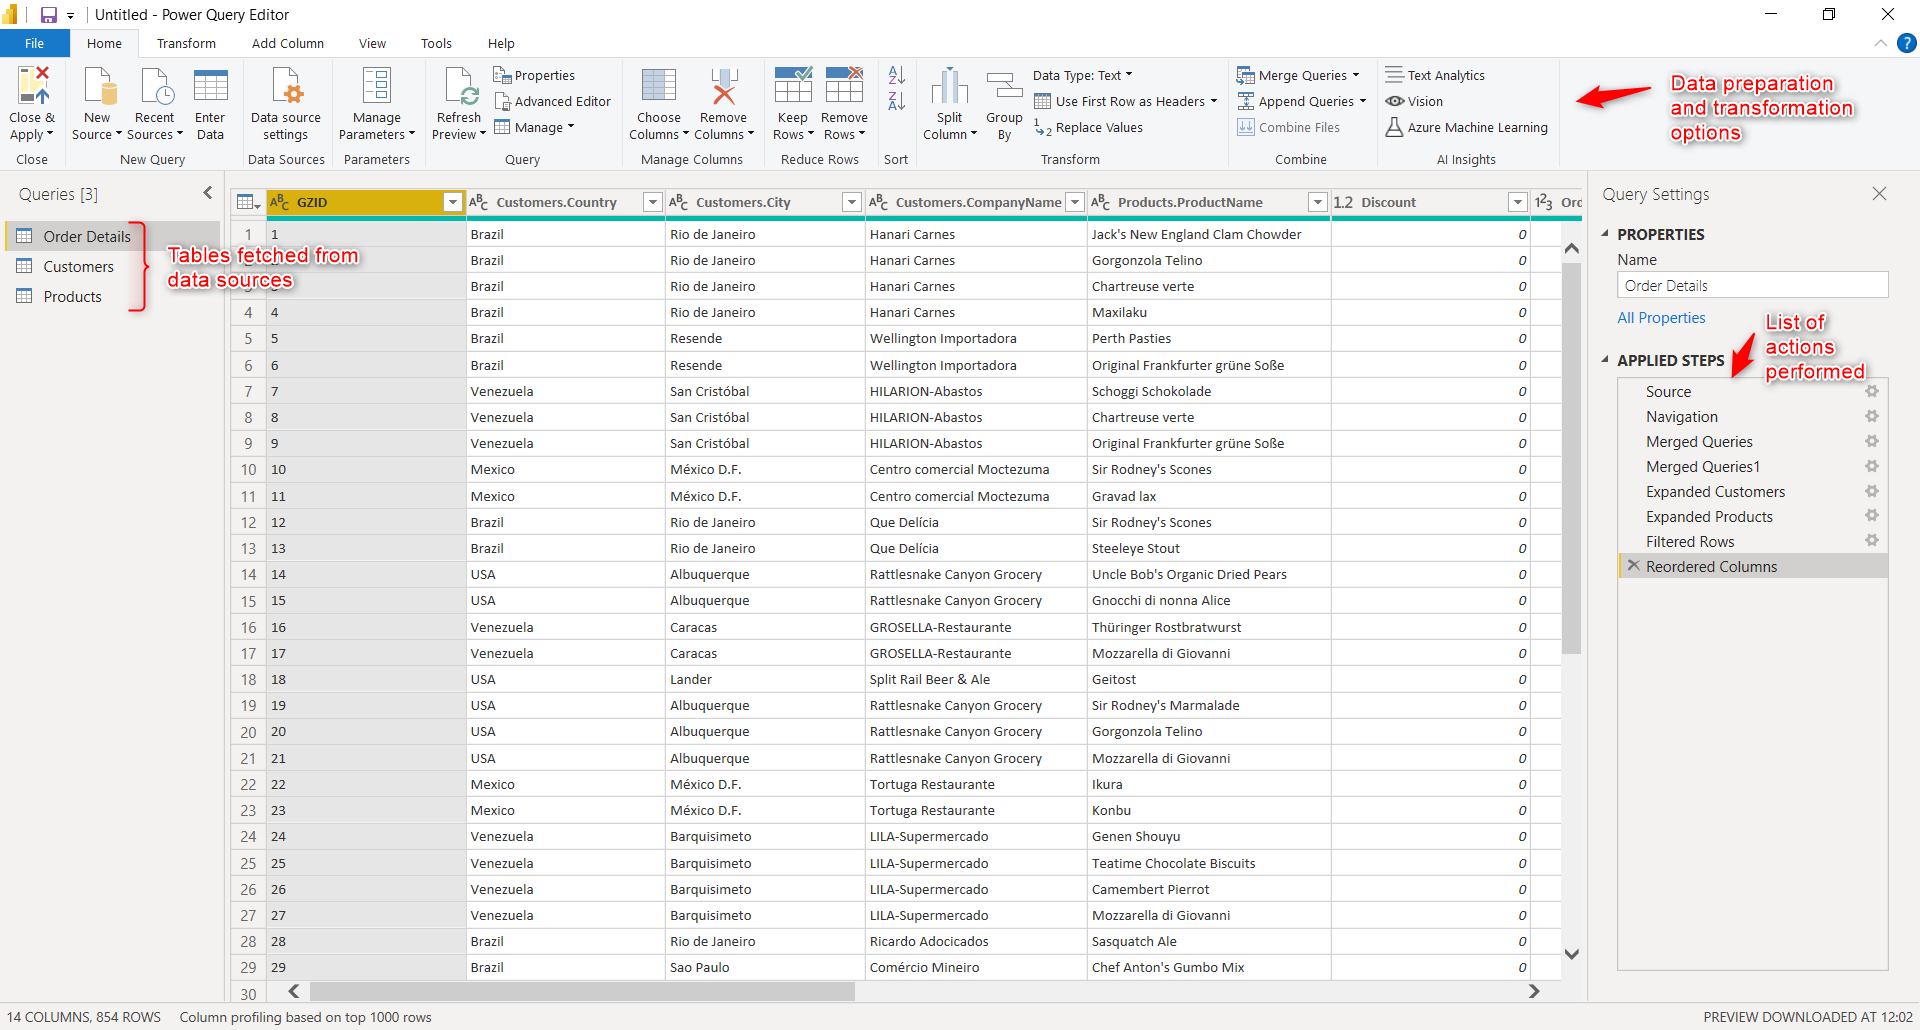Screen dimensions: 1920x1030
Task: Select the Filtered Rows applied step
Action: click(1690, 541)
